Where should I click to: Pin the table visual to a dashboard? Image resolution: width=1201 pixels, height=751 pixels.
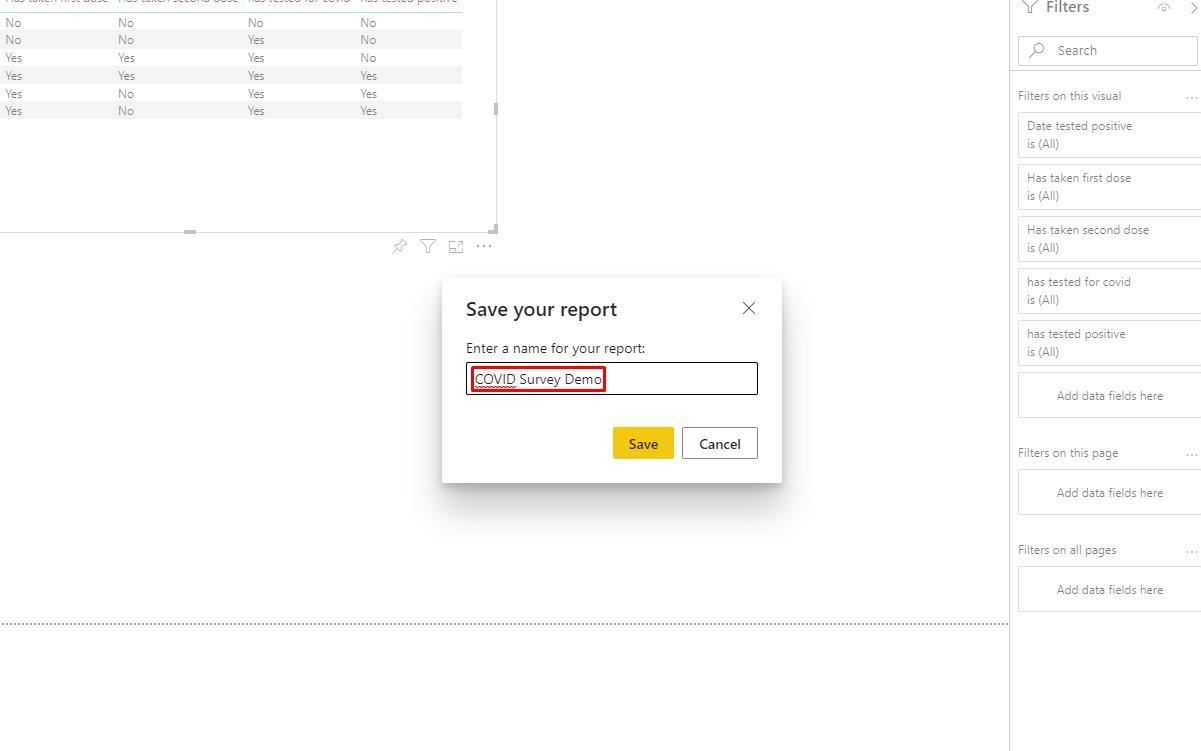click(x=399, y=246)
